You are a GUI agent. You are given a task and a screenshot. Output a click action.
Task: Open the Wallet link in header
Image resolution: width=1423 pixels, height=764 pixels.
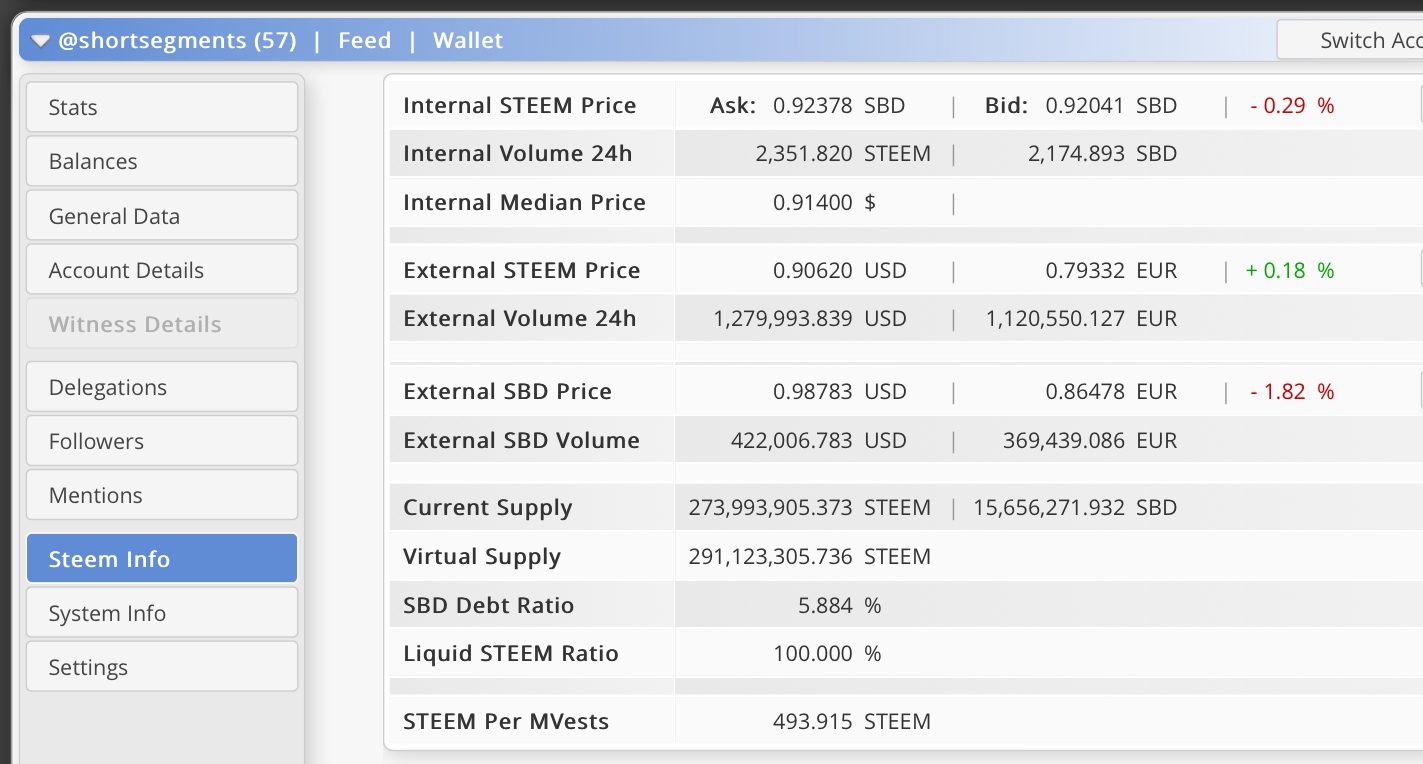[x=468, y=41]
